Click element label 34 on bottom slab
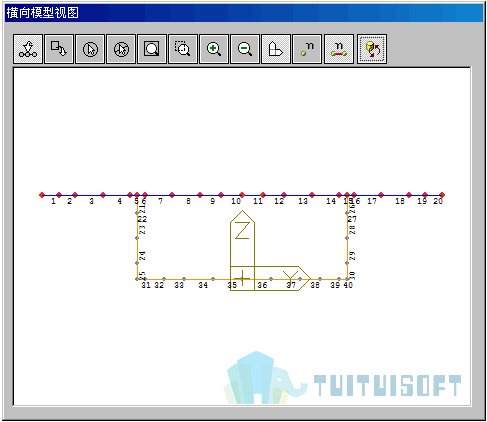Image resolution: width=487 pixels, height=422 pixels. (203, 285)
